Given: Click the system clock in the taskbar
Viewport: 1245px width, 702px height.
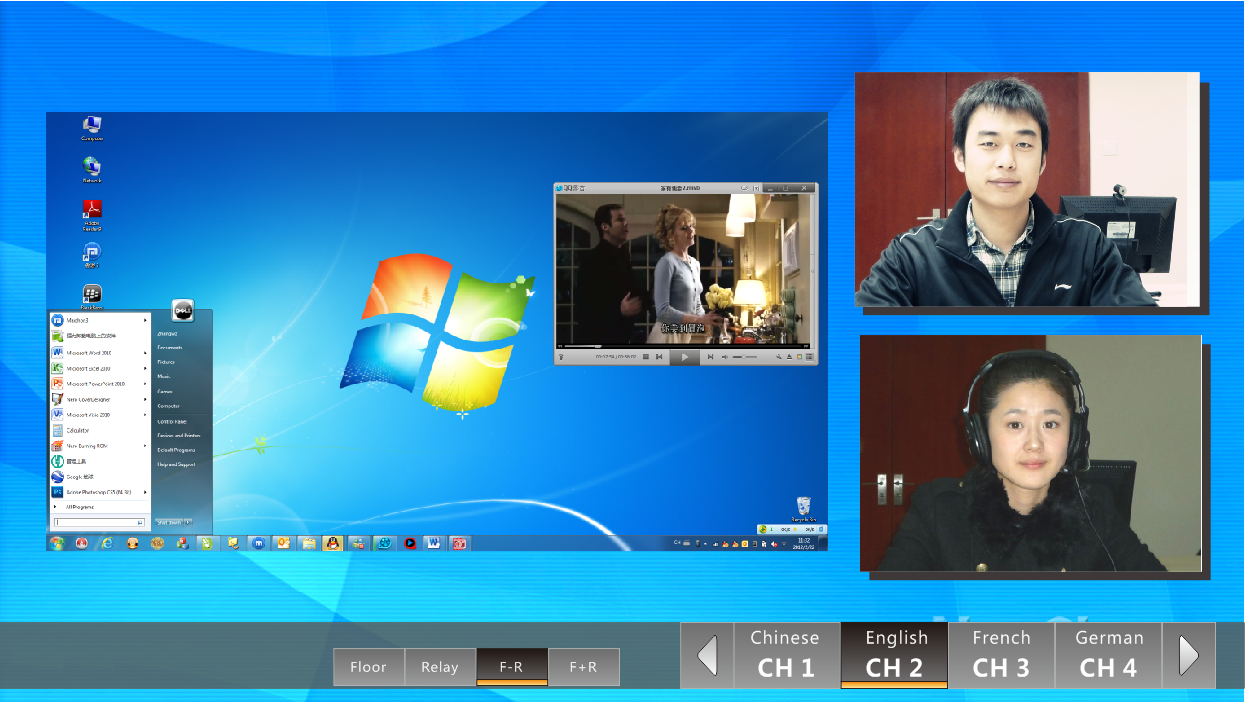Looking at the screenshot, I should point(804,543).
